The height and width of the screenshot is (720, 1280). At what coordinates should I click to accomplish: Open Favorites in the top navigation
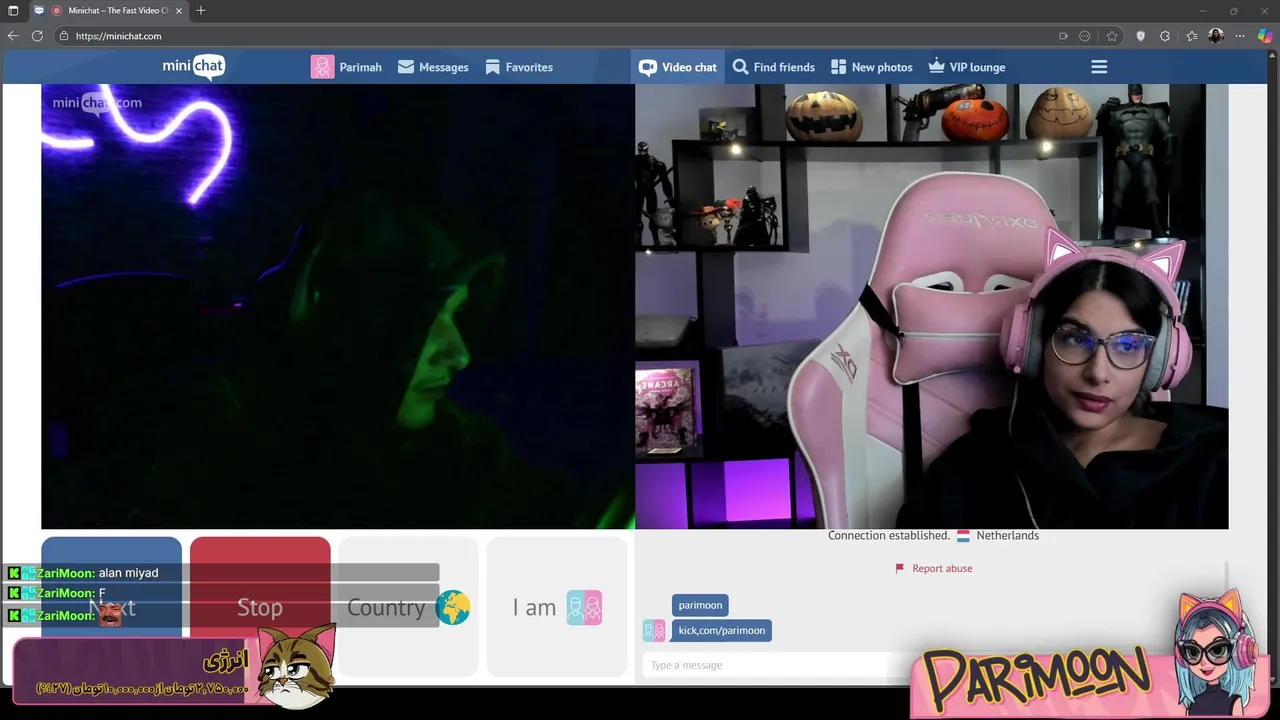(519, 67)
